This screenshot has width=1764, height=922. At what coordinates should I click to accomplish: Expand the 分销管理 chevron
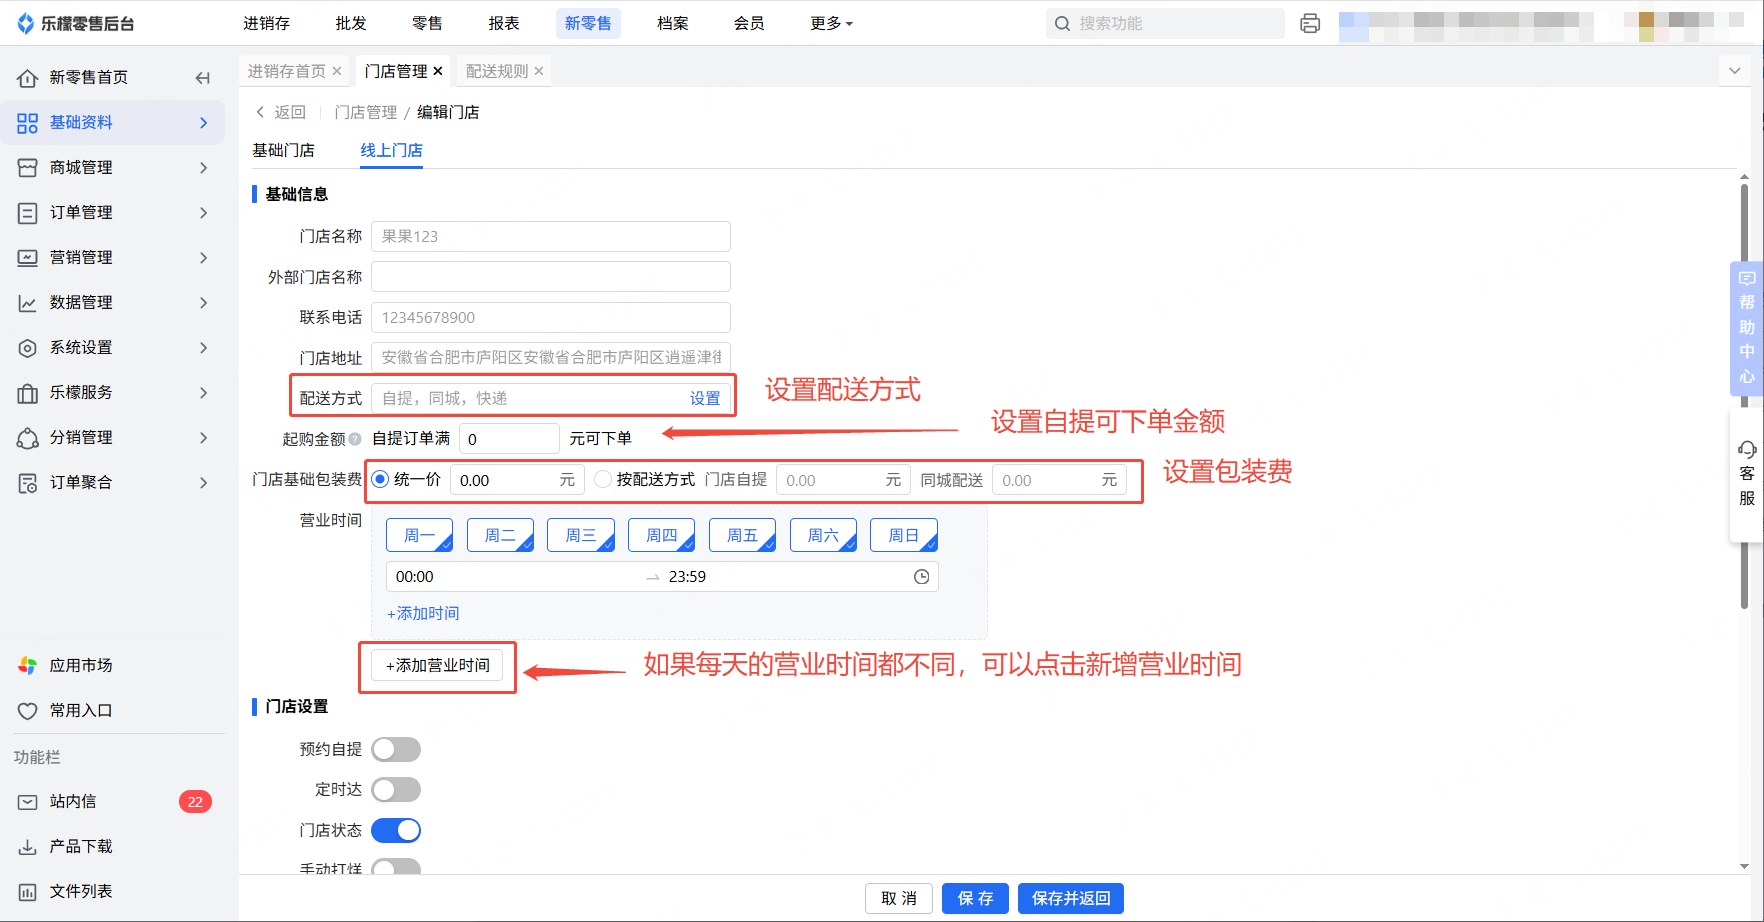tap(204, 438)
